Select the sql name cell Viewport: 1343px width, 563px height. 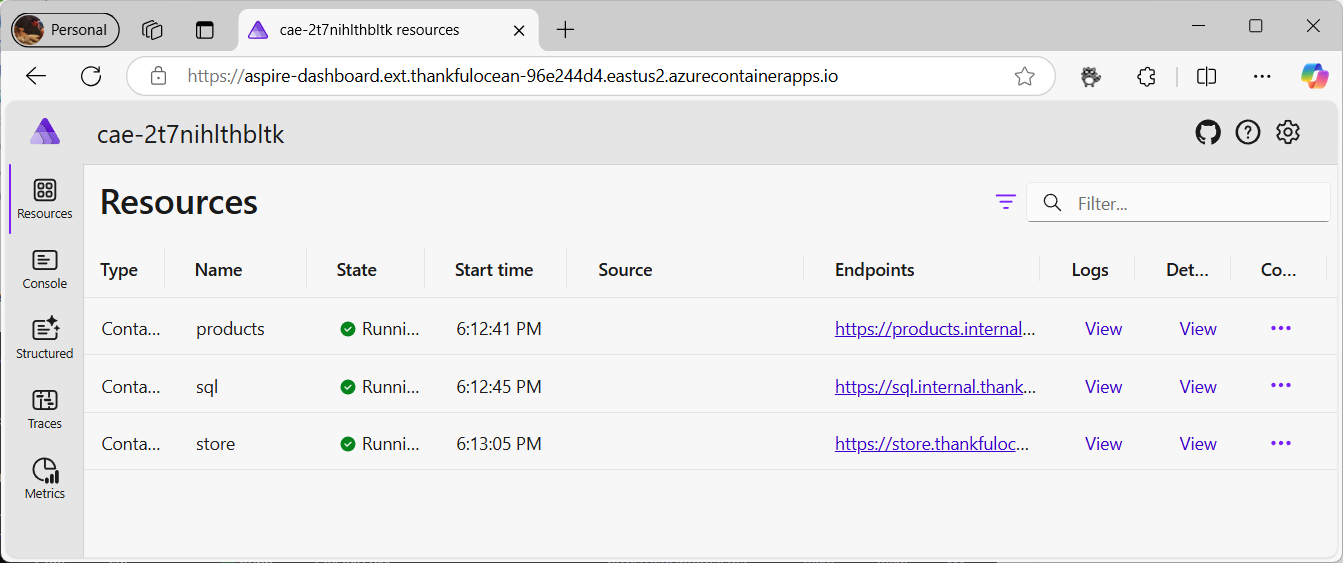207,387
